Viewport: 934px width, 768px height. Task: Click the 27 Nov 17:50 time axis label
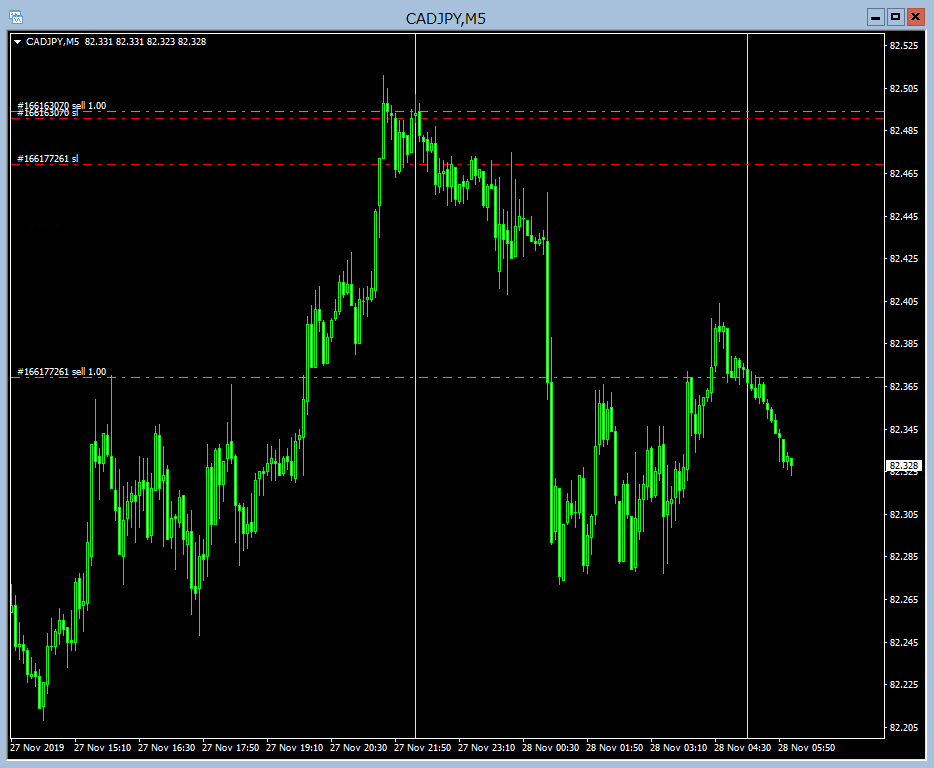[x=231, y=748]
